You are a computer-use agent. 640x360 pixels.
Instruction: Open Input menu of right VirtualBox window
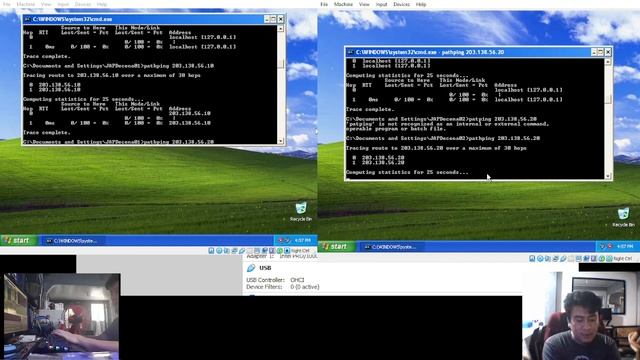pos(381,4)
